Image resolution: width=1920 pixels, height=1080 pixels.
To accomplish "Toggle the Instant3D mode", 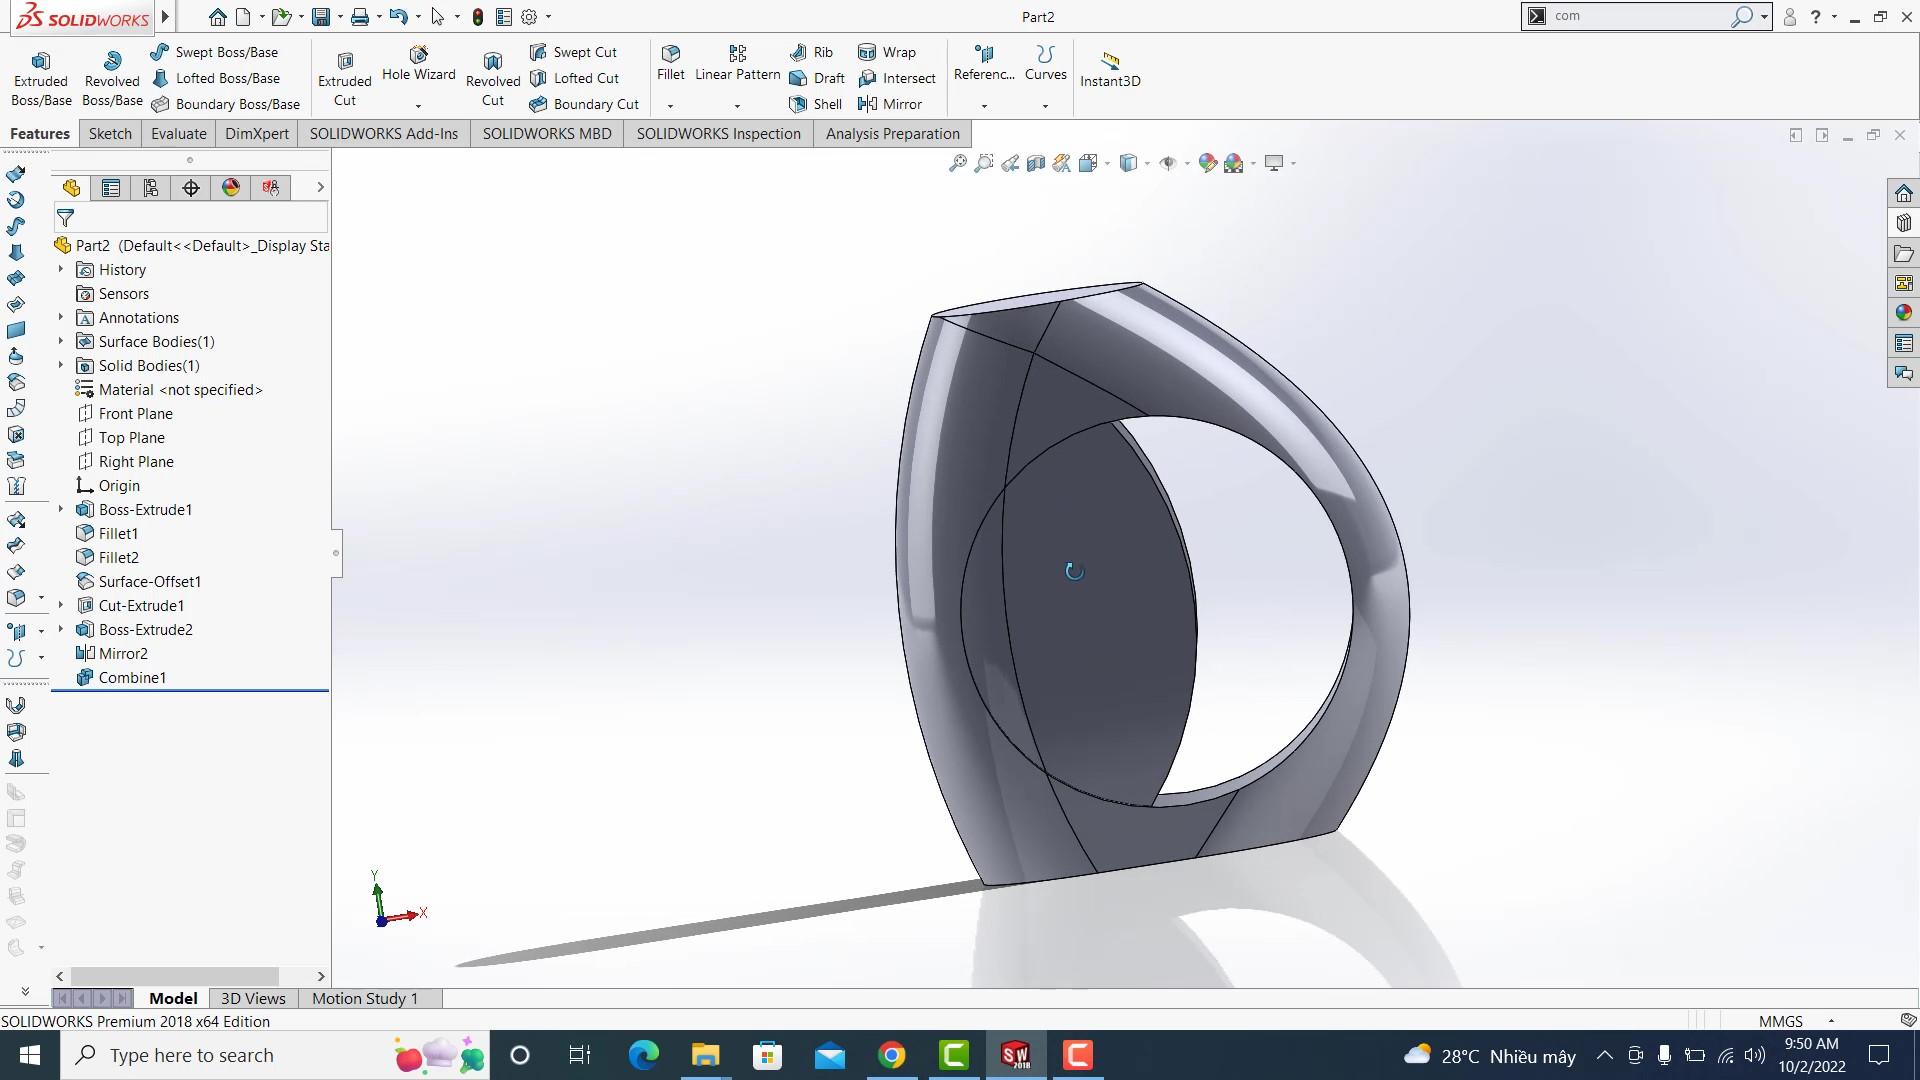I will pos(1110,68).
